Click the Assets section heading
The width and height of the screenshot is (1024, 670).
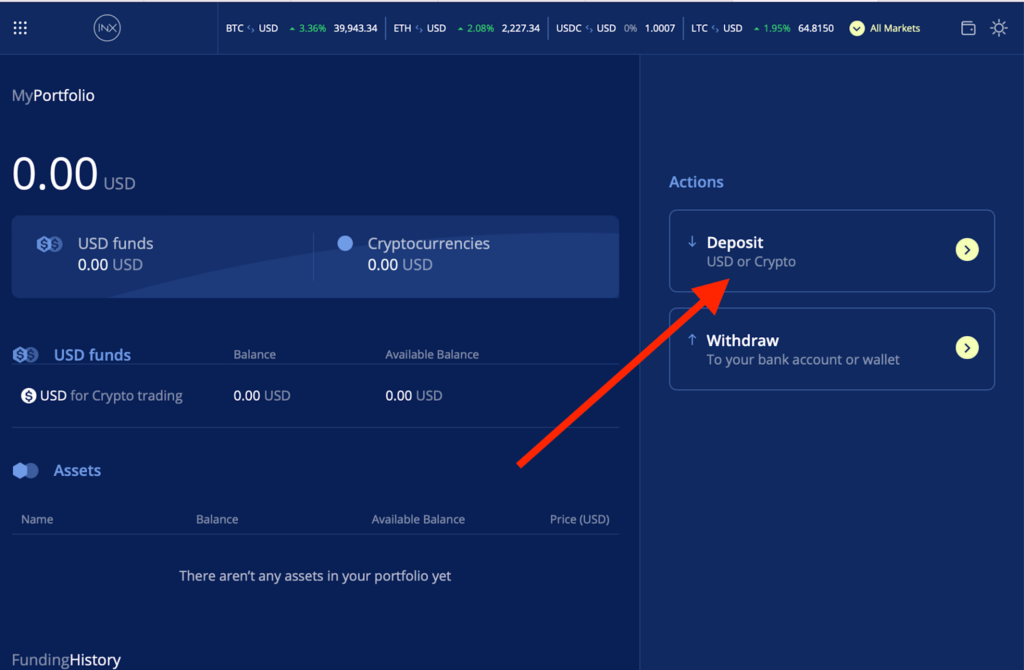tap(77, 470)
